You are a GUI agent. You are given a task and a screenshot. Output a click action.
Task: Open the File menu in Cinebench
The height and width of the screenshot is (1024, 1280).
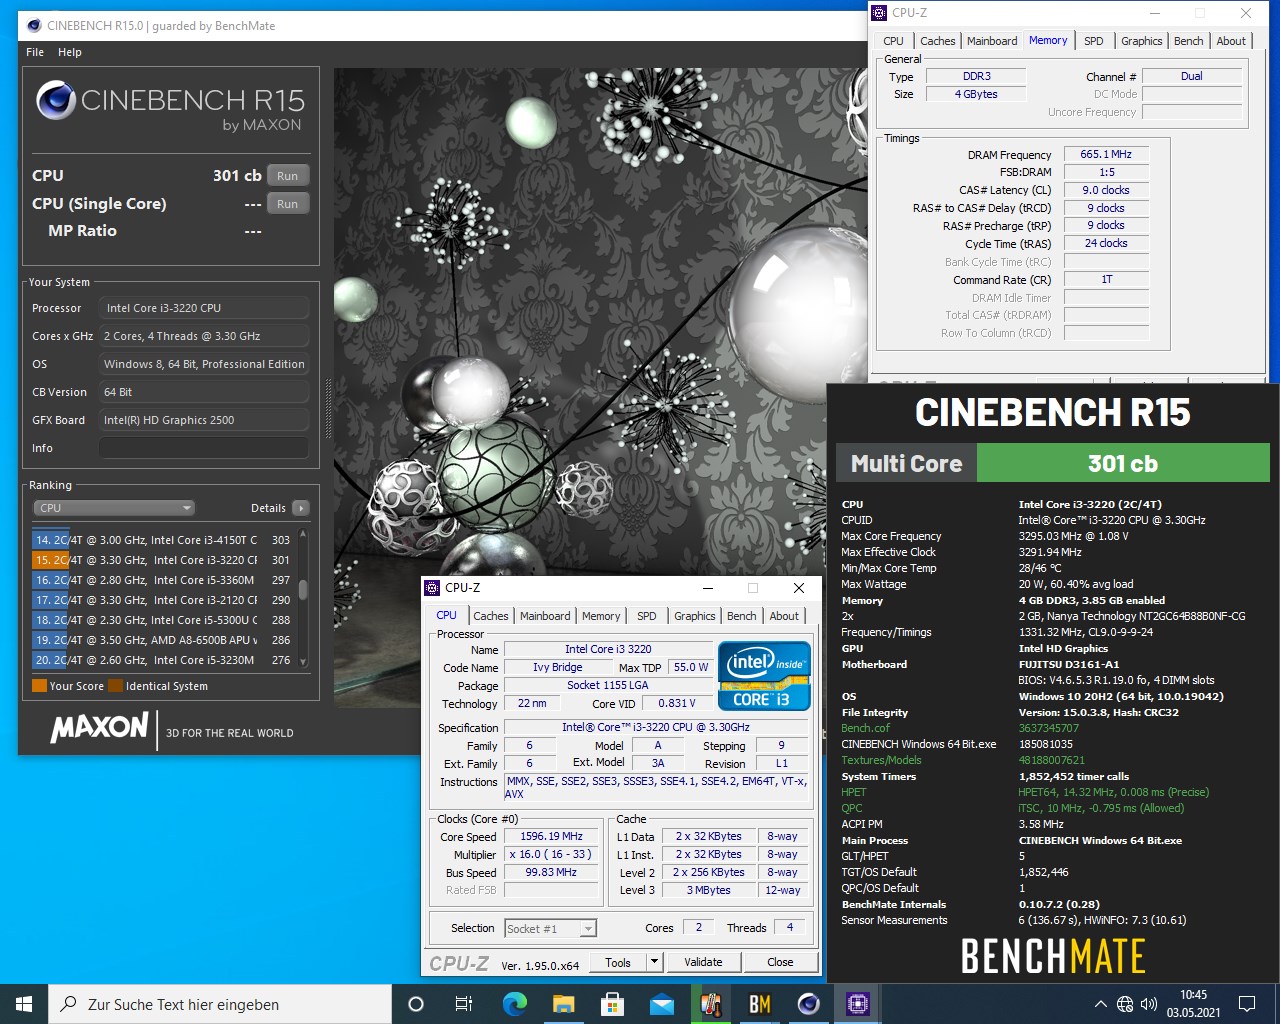click(x=35, y=52)
